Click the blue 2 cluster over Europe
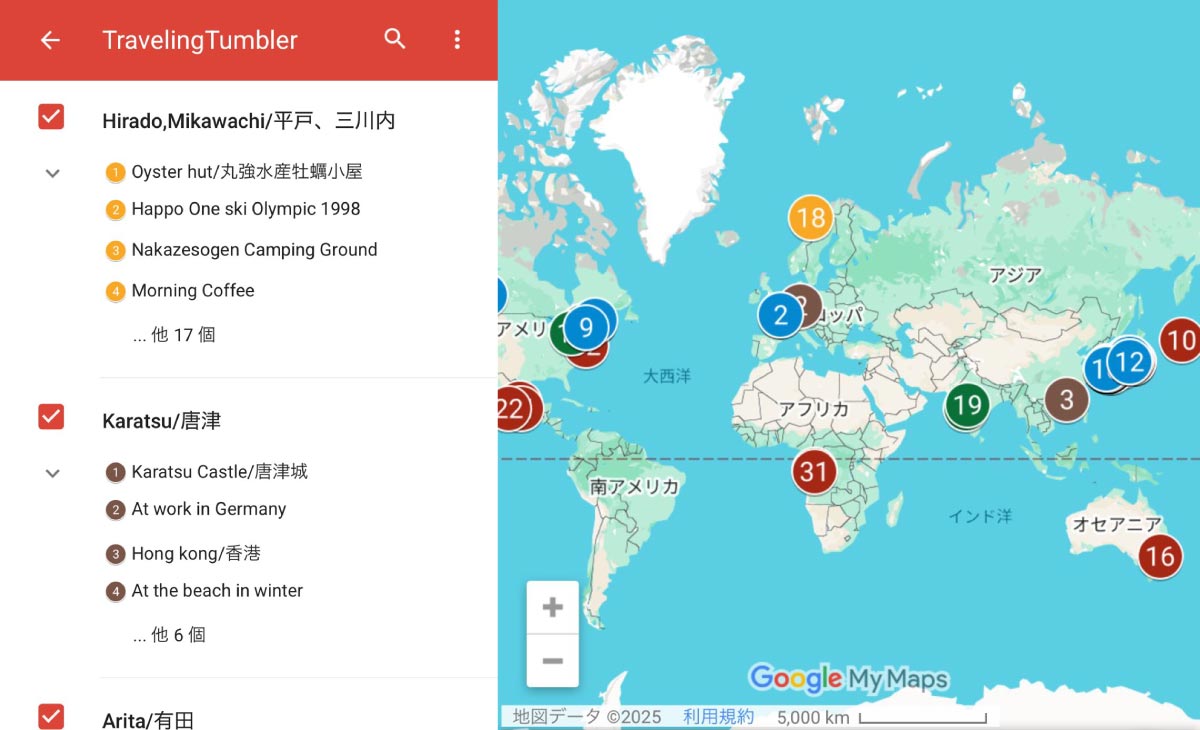This screenshot has width=1200, height=730. [x=780, y=315]
